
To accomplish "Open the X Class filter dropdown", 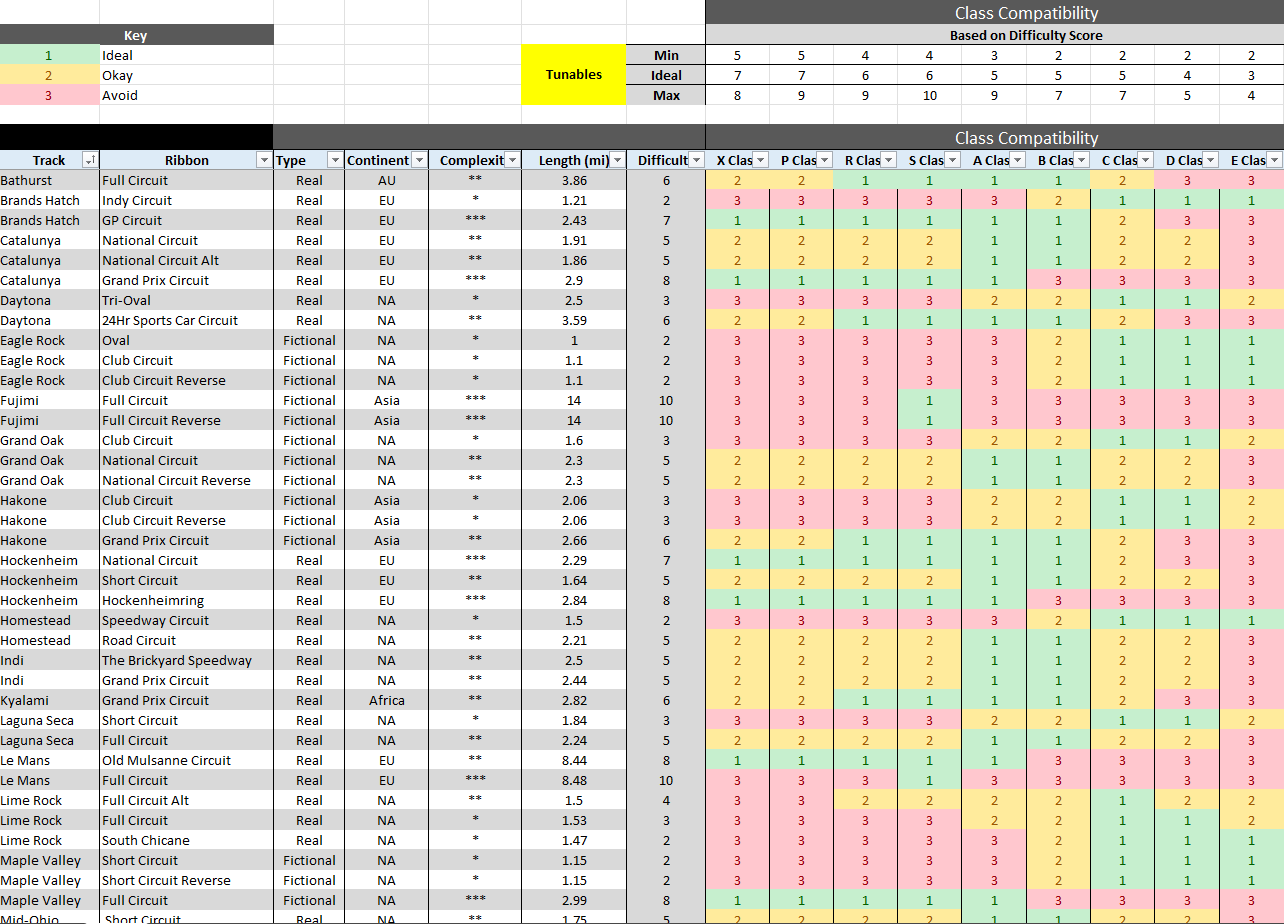I will pos(760,160).
